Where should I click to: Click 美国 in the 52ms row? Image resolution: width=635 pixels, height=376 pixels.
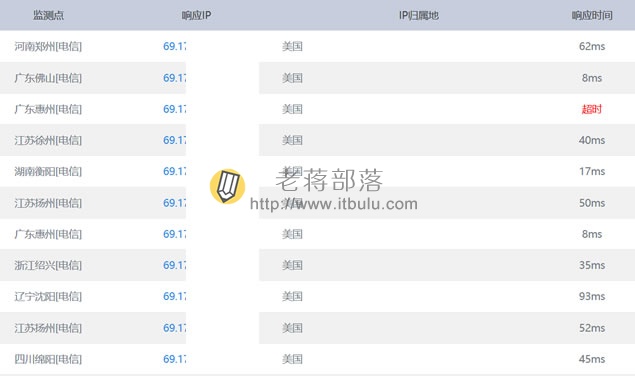tap(292, 328)
